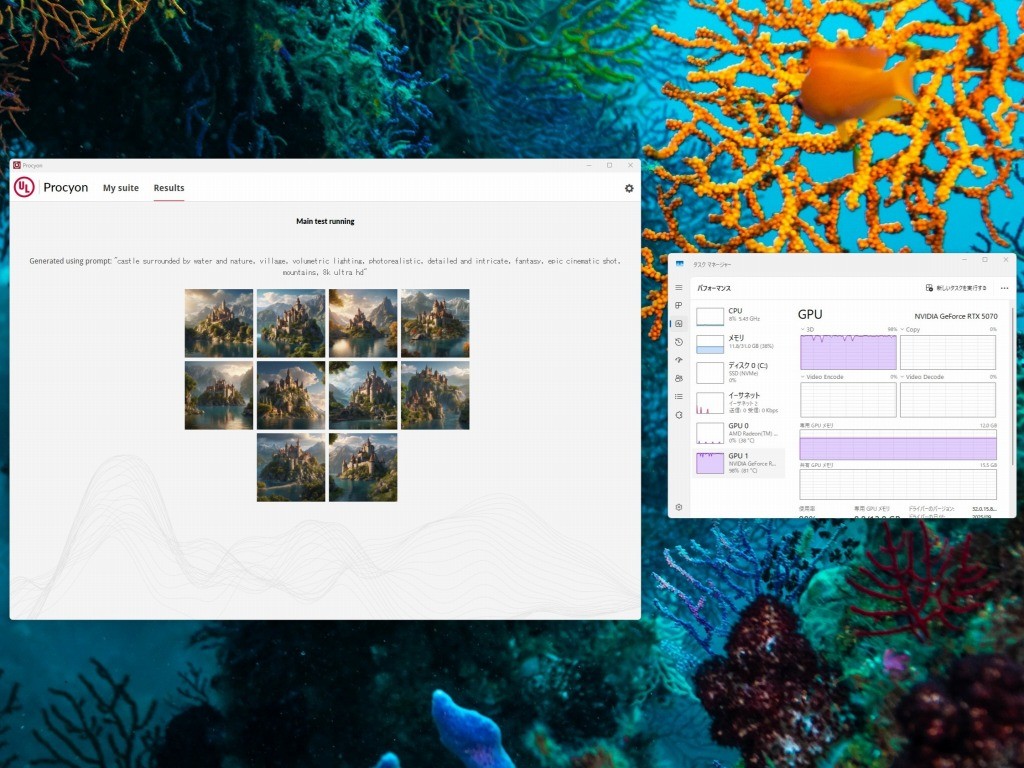Open Procyon settings gear icon
The height and width of the screenshot is (768, 1024).
coord(629,188)
